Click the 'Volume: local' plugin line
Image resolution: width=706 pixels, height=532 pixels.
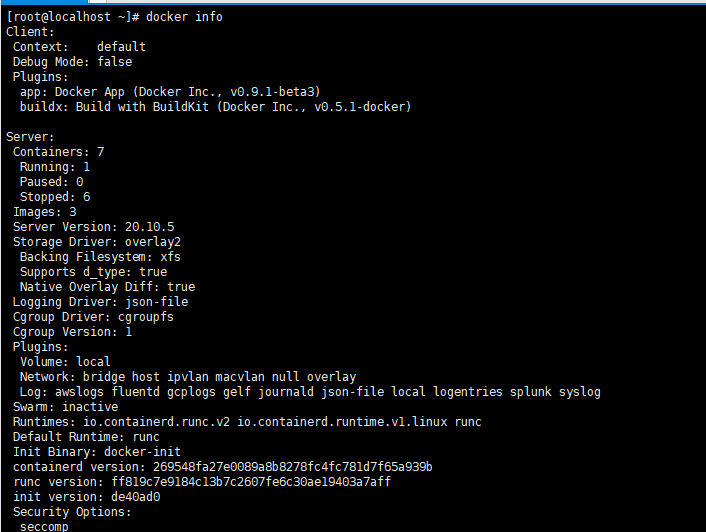[65, 362]
